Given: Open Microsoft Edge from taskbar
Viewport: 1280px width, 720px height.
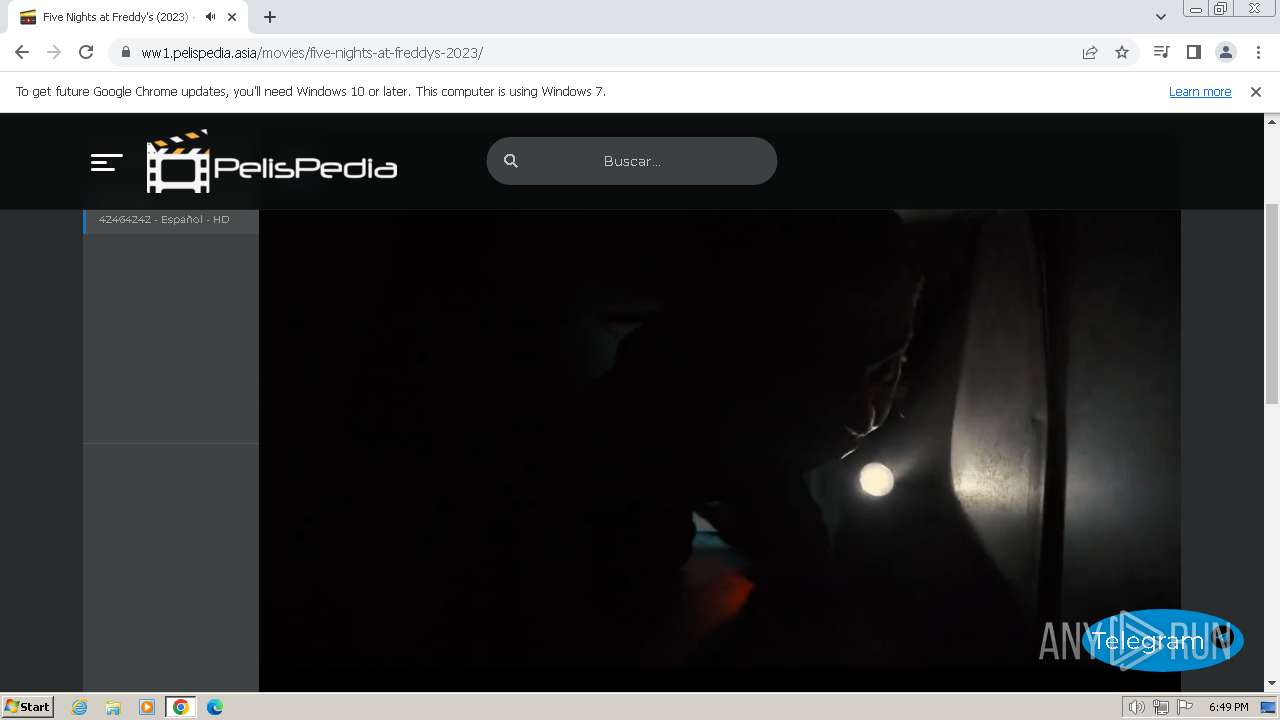Looking at the screenshot, I should [215, 707].
